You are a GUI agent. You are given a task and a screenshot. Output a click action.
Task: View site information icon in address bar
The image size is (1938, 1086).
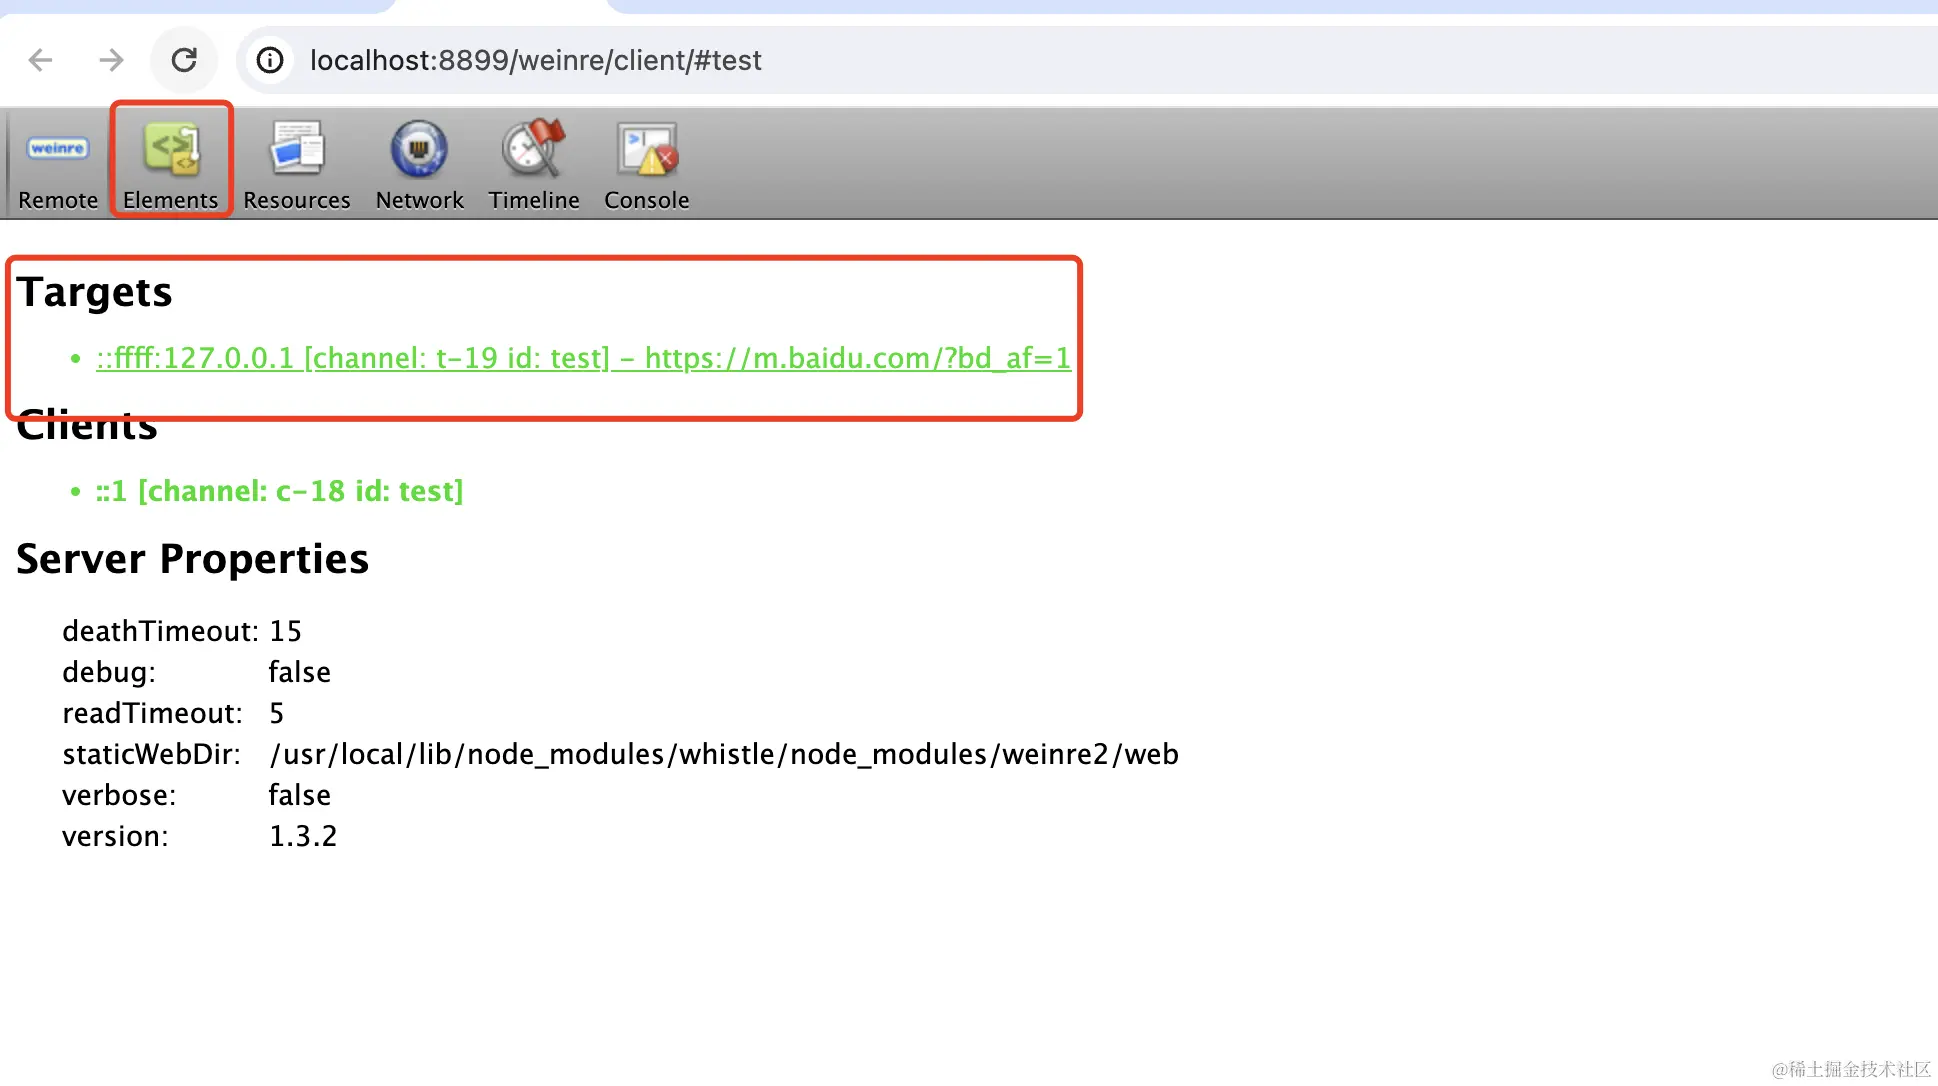point(270,60)
